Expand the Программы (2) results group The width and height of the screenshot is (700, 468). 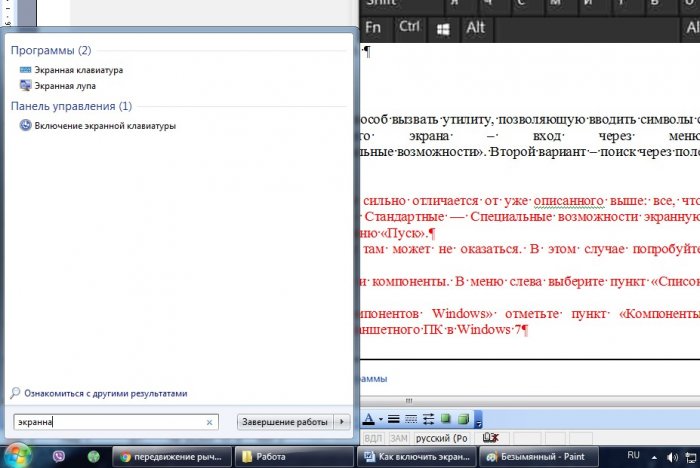[x=50, y=50]
